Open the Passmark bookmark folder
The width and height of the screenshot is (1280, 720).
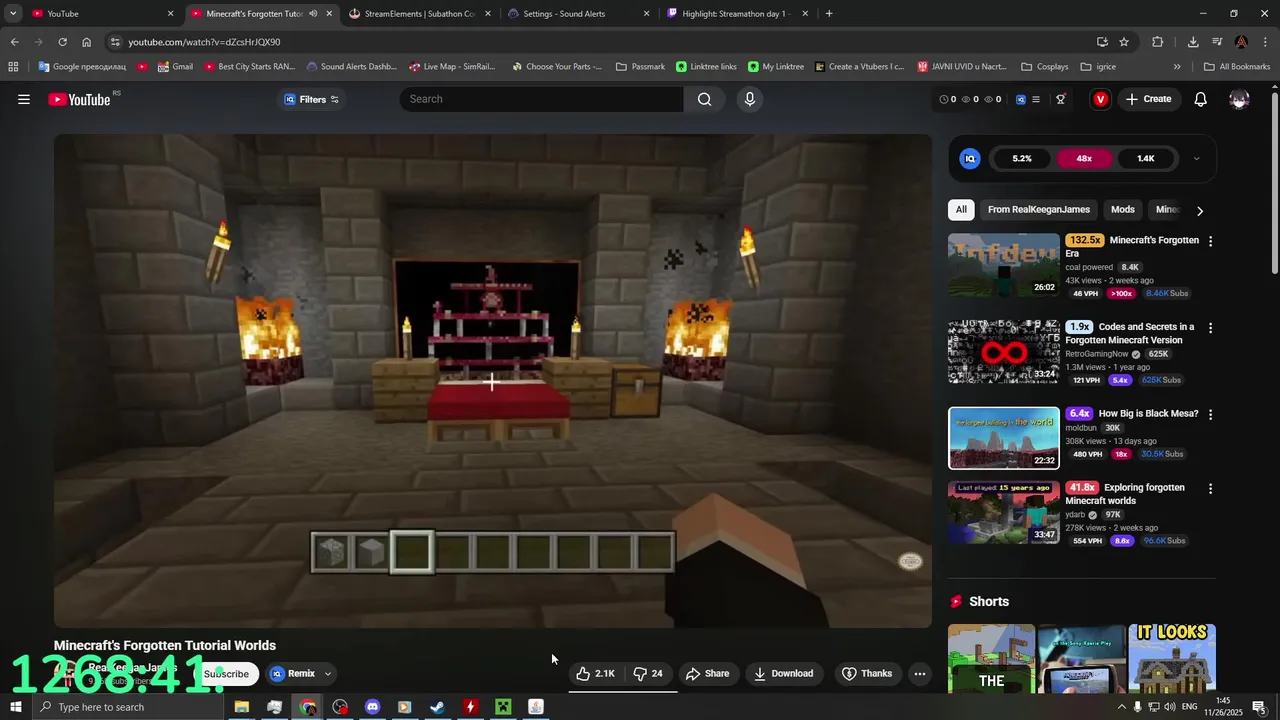point(640,67)
